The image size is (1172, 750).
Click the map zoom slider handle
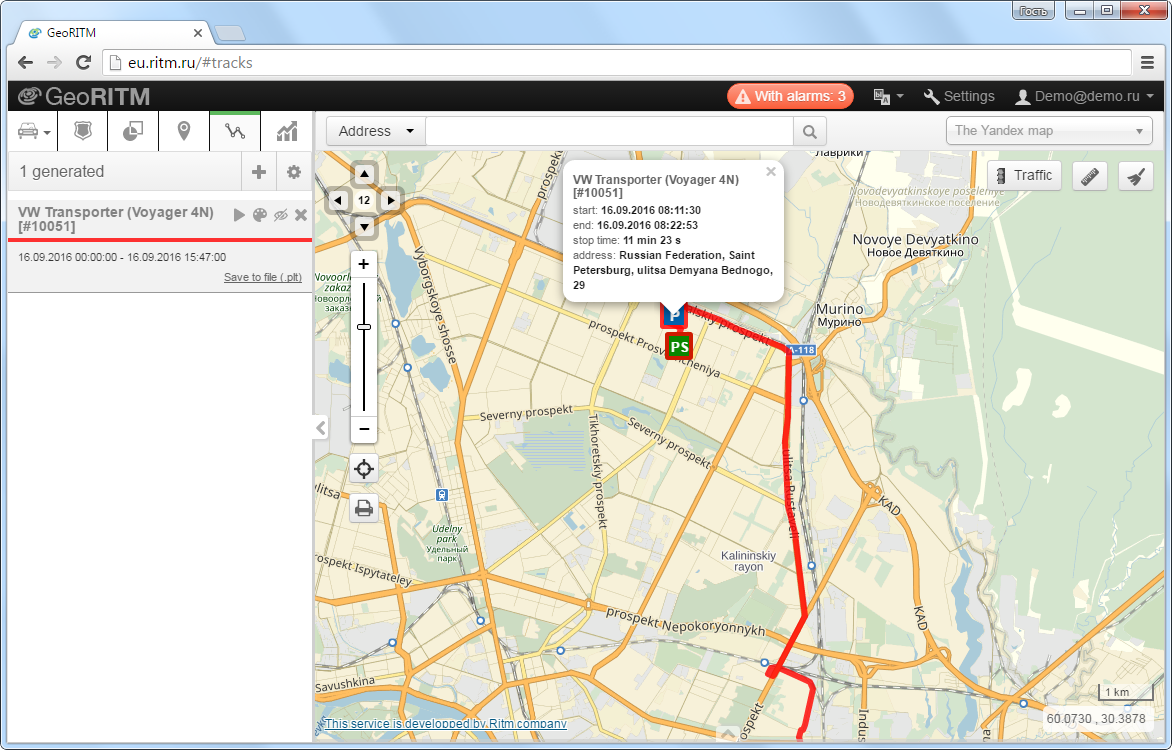pos(364,327)
